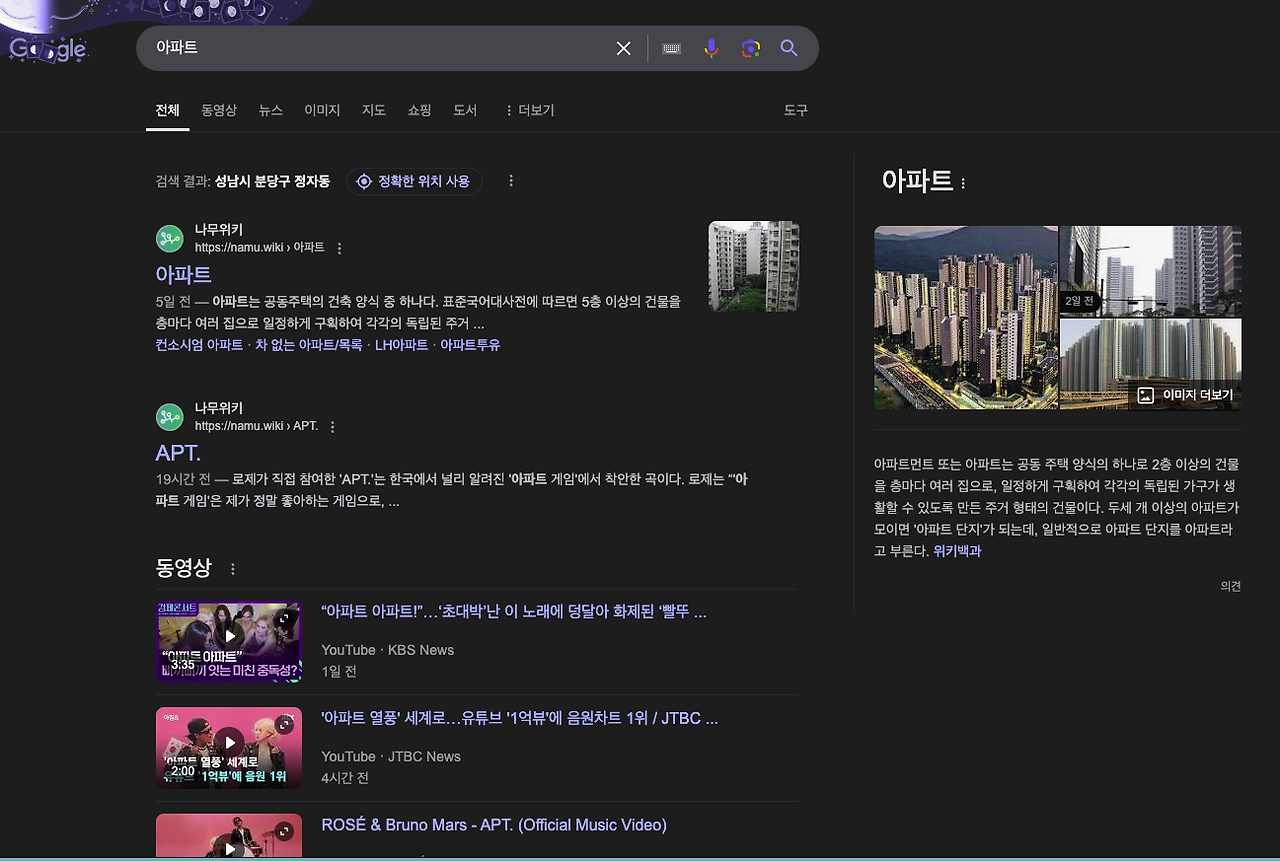
Task: Click 이미지 더보기 in the knowledge panel
Action: click(x=1185, y=395)
